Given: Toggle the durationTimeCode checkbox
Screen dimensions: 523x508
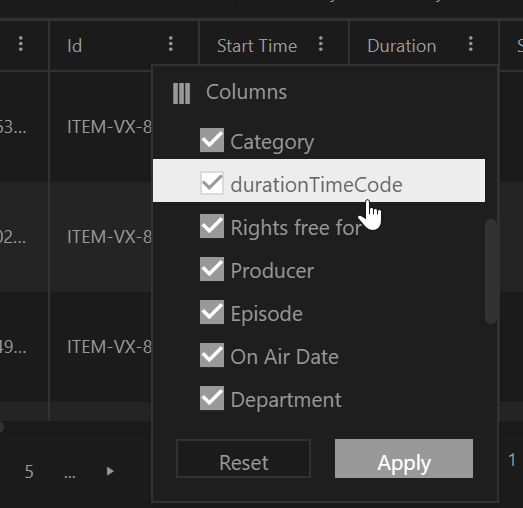Looking at the screenshot, I should 212,183.
